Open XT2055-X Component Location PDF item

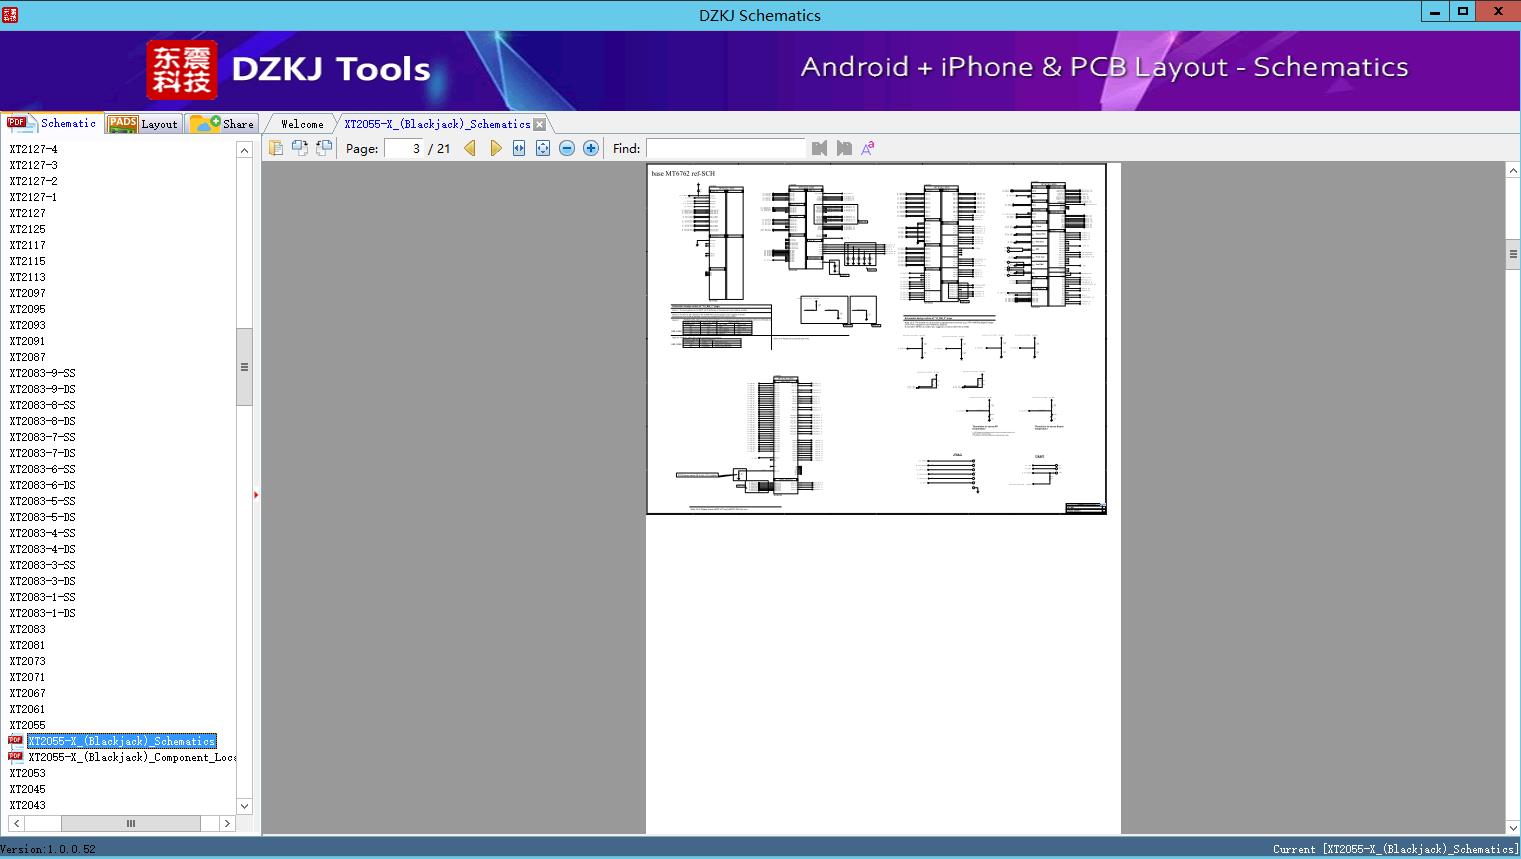pyautogui.click(x=122, y=757)
